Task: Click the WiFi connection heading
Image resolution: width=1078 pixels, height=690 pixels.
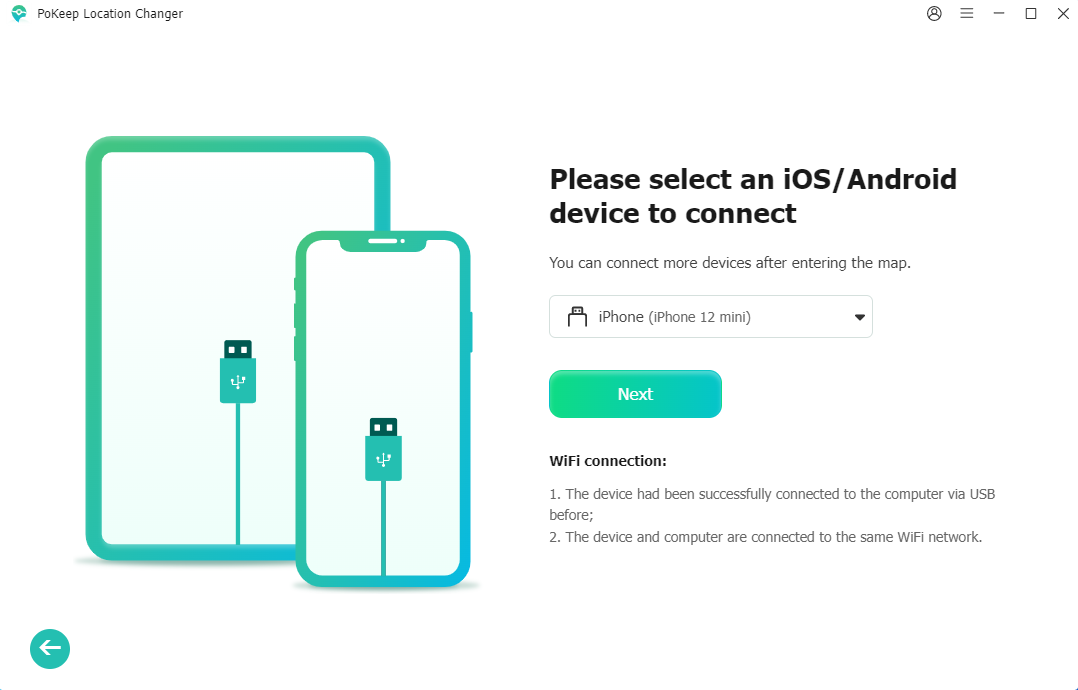Action: click(x=608, y=461)
